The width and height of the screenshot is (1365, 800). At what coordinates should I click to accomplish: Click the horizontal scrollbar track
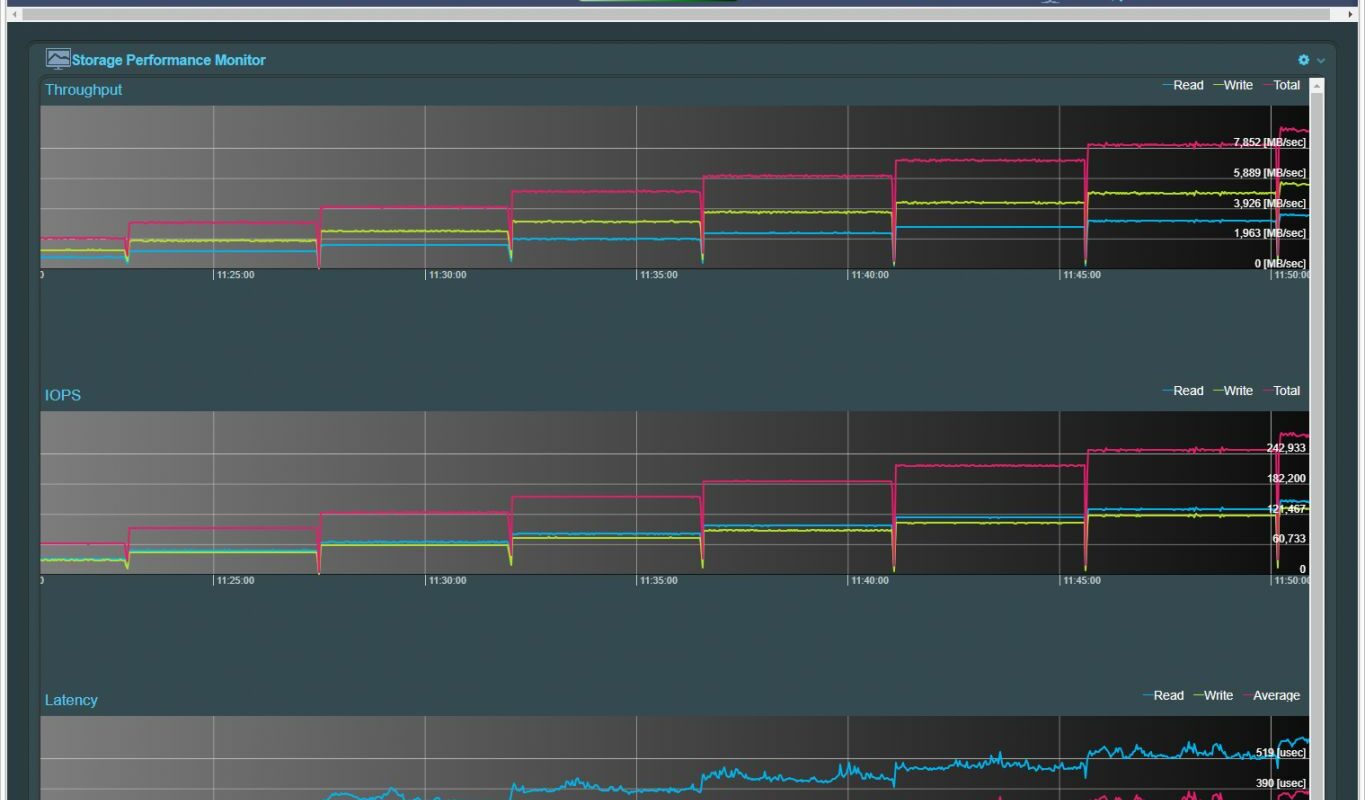pos(682,14)
